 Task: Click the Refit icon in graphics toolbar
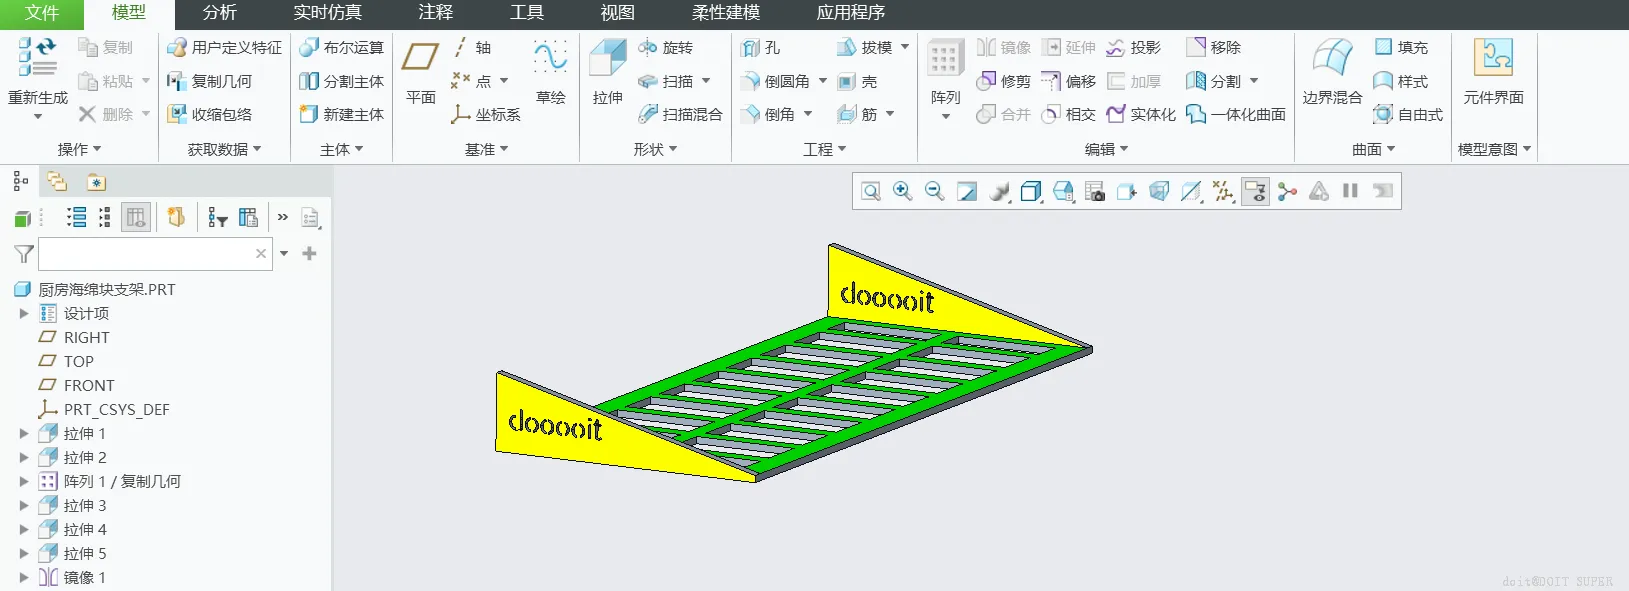871,191
